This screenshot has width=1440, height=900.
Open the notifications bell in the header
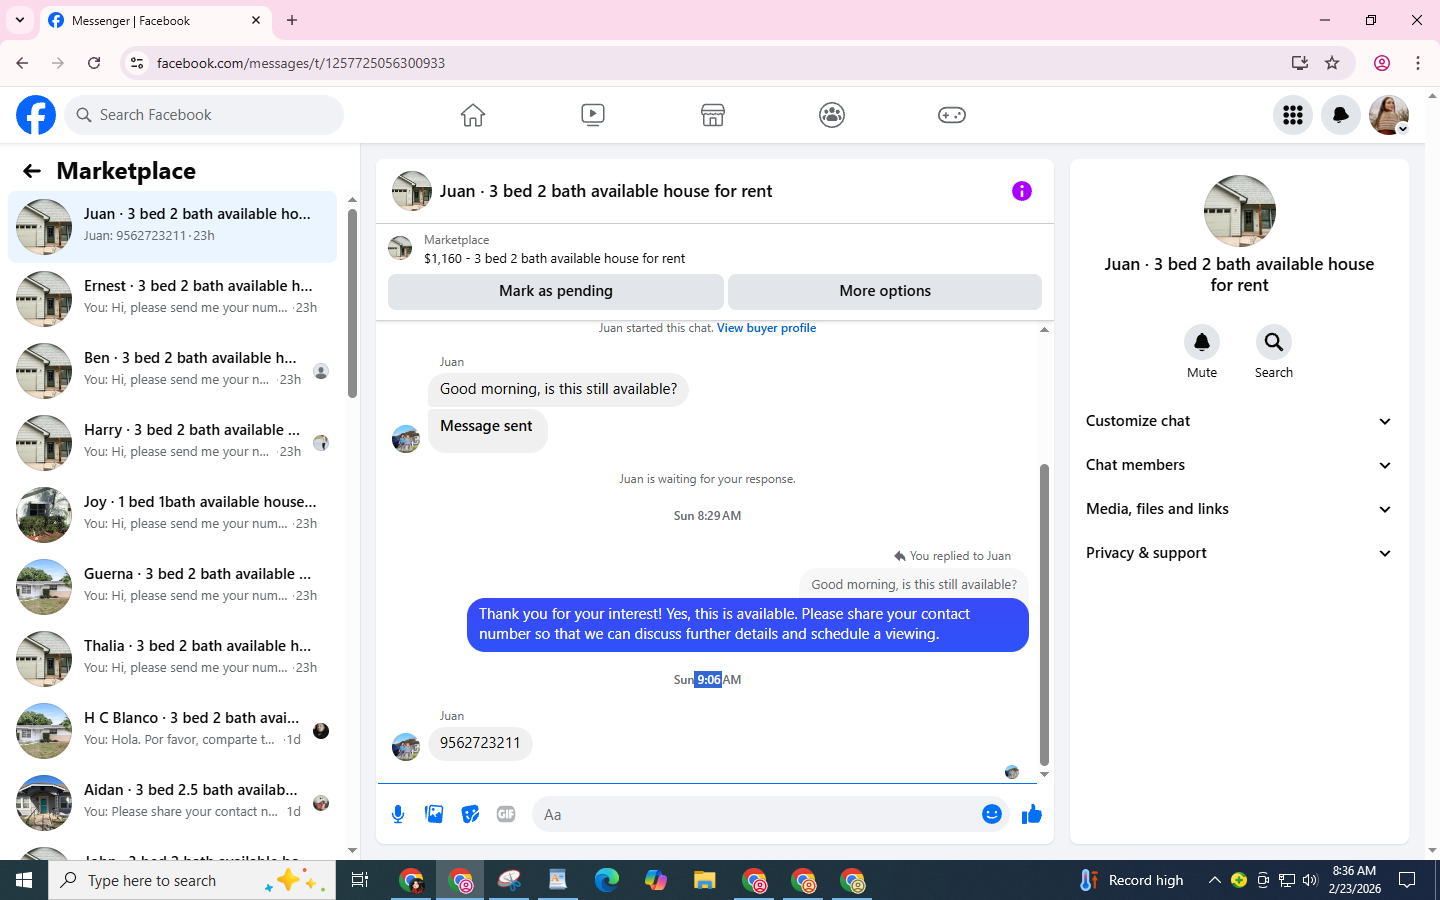click(x=1341, y=115)
